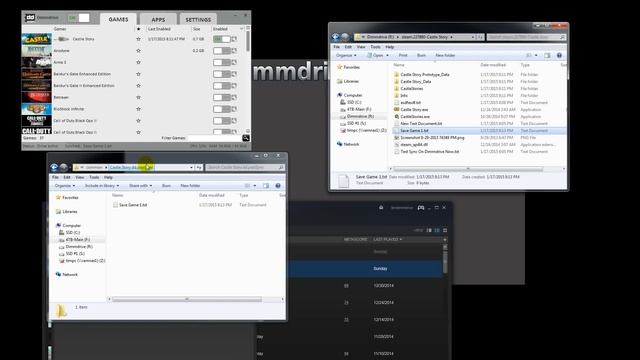Click Steam Big Picture controller icon
Image resolution: width=640 pixels, height=360 pixels.
click(421, 208)
